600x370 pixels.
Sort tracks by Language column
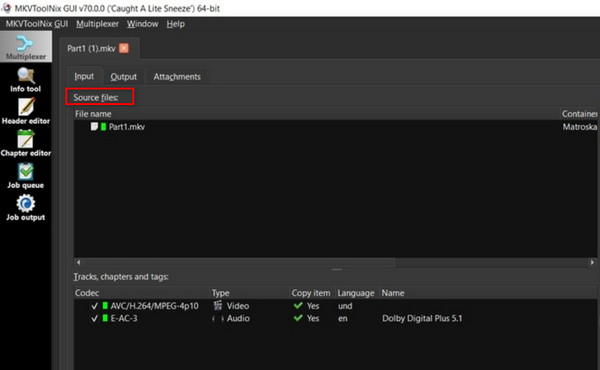pyautogui.click(x=357, y=293)
